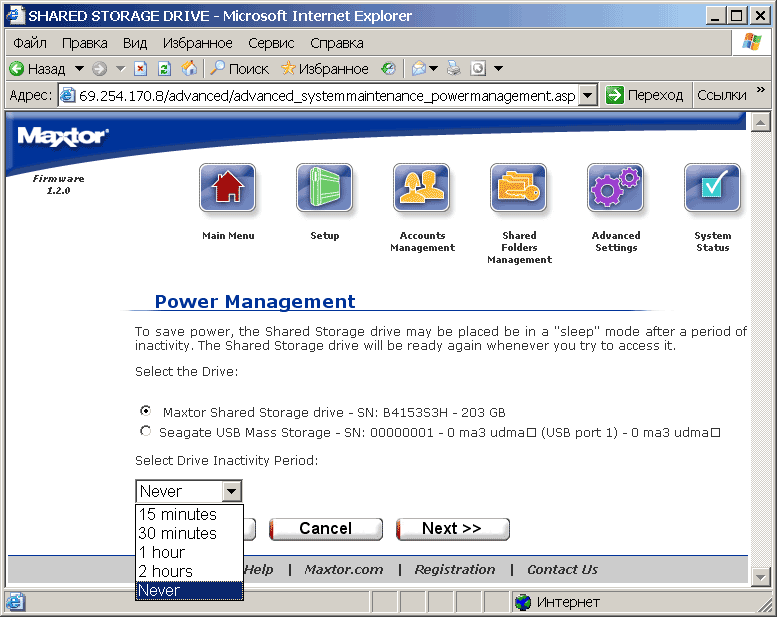The height and width of the screenshot is (617, 777).
Task: Click the Next >> button
Action: (x=453, y=529)
